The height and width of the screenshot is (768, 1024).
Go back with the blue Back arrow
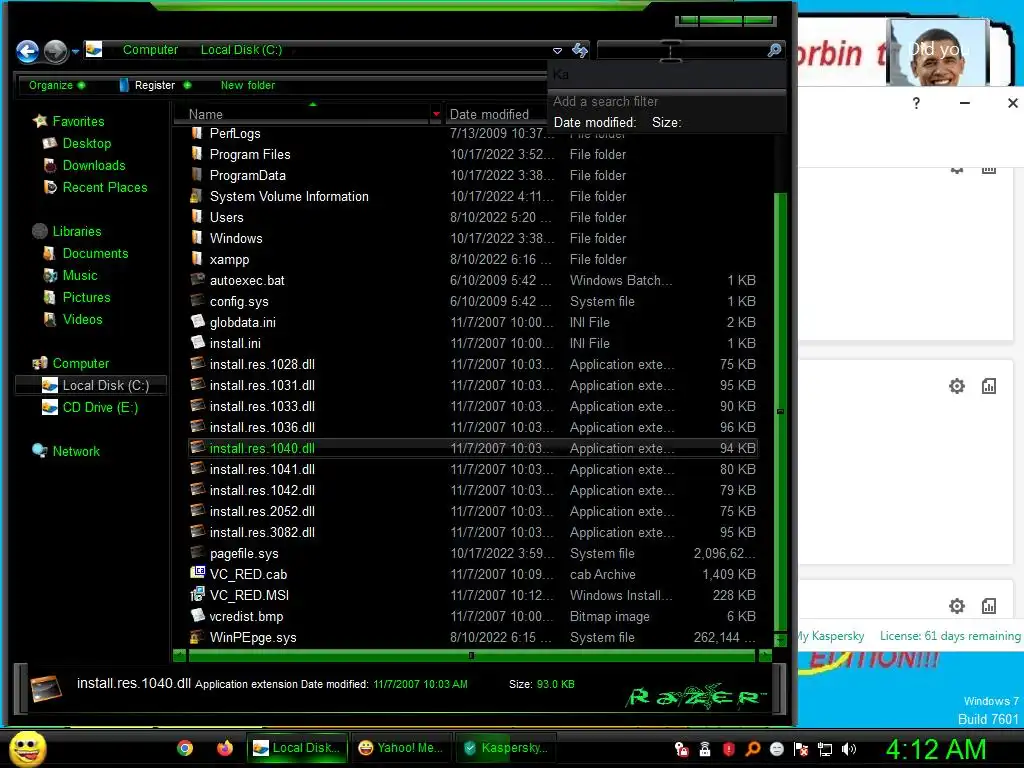coord(27,51)
